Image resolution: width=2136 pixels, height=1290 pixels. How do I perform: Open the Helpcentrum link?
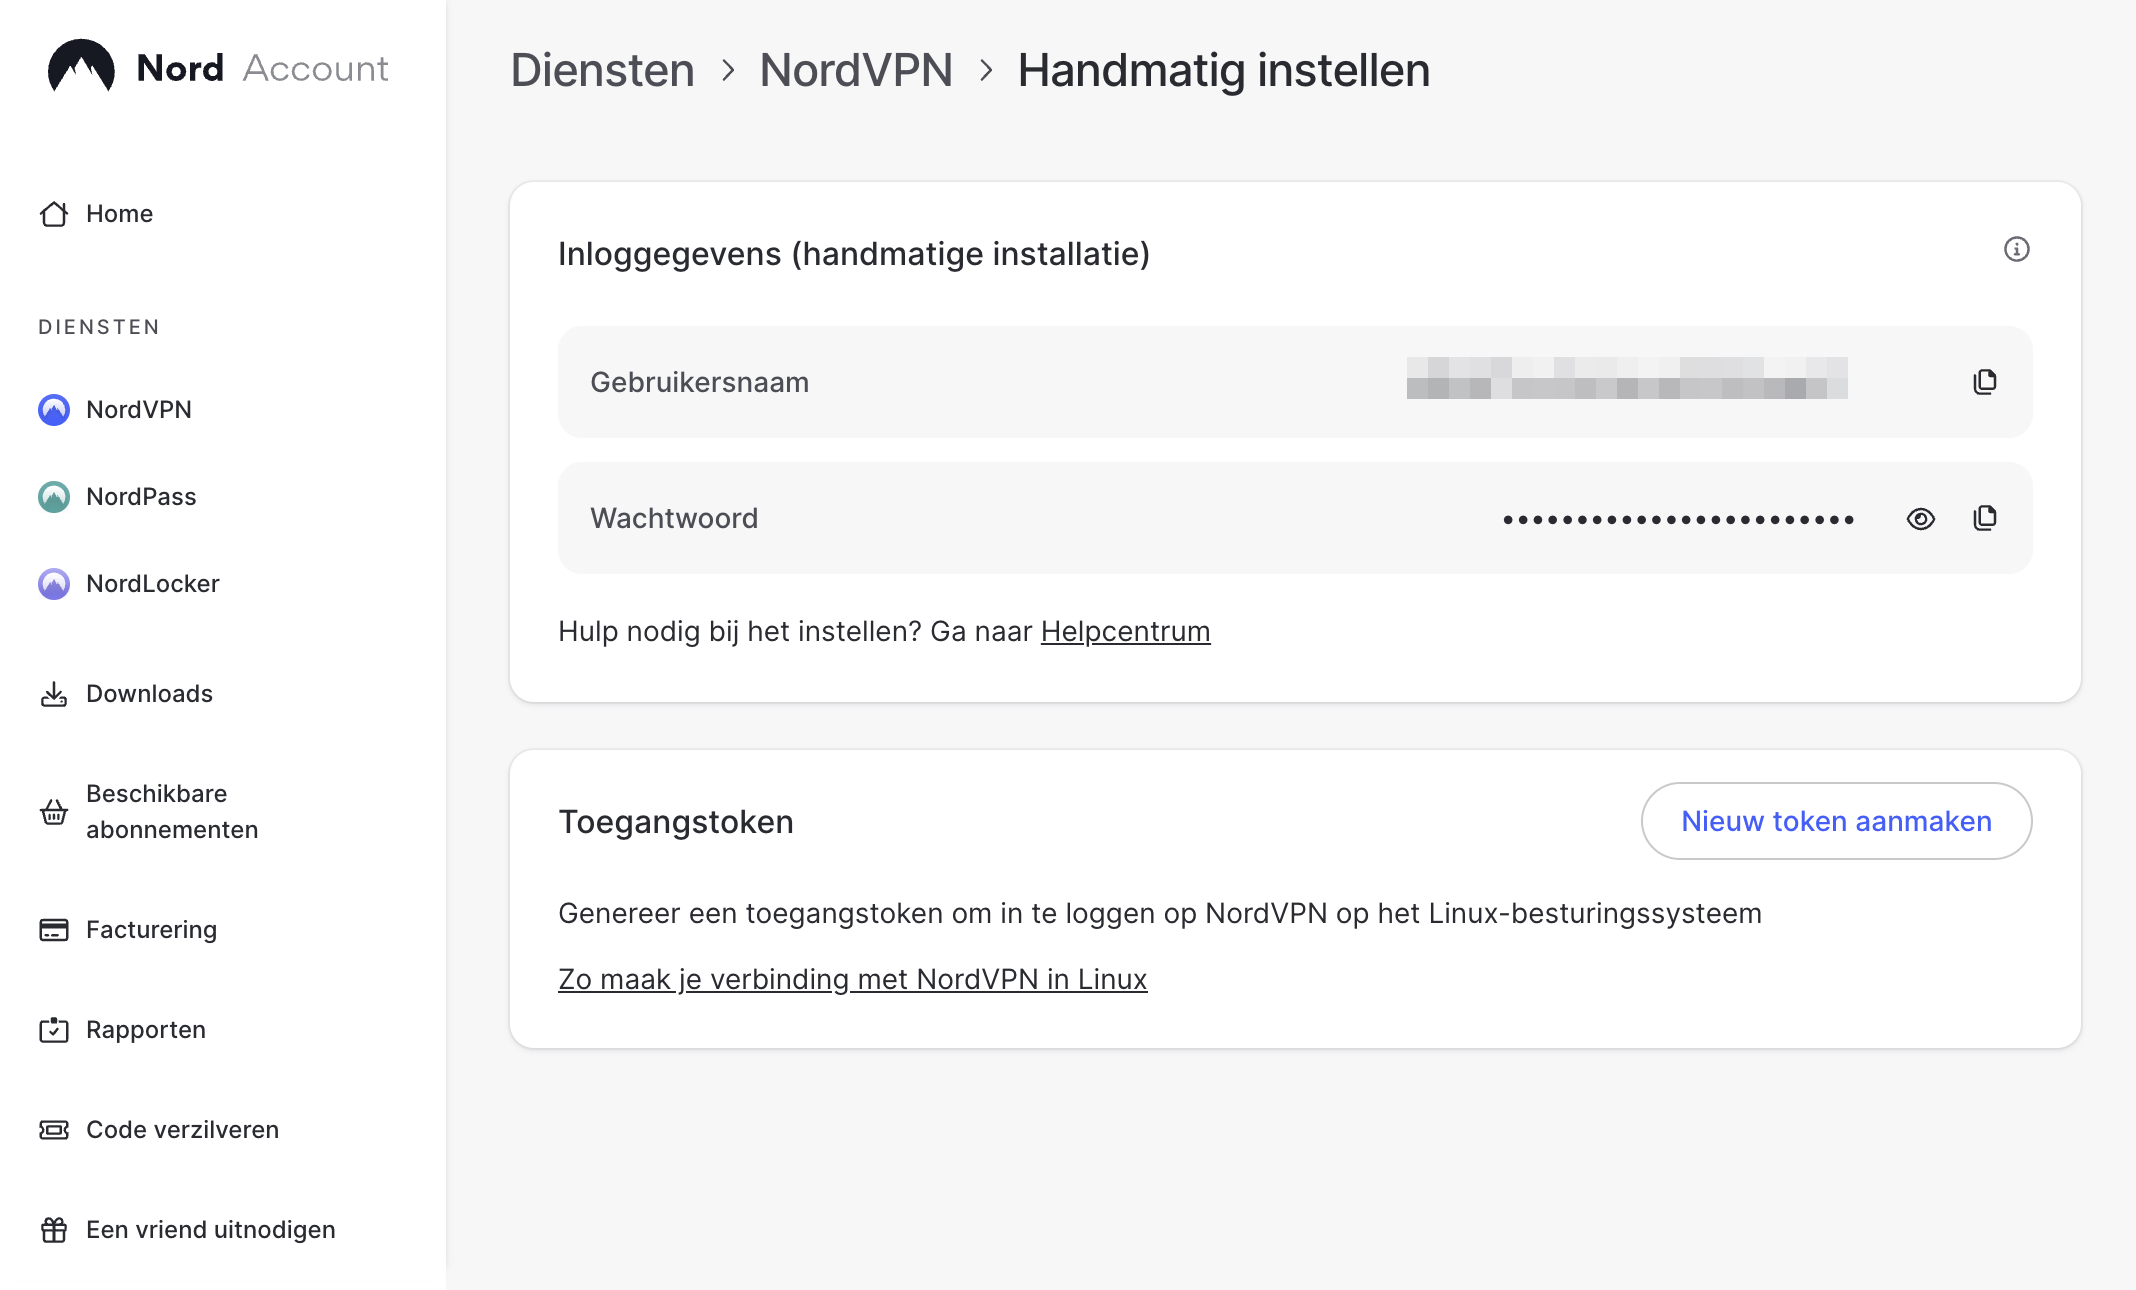[1124, 631]
